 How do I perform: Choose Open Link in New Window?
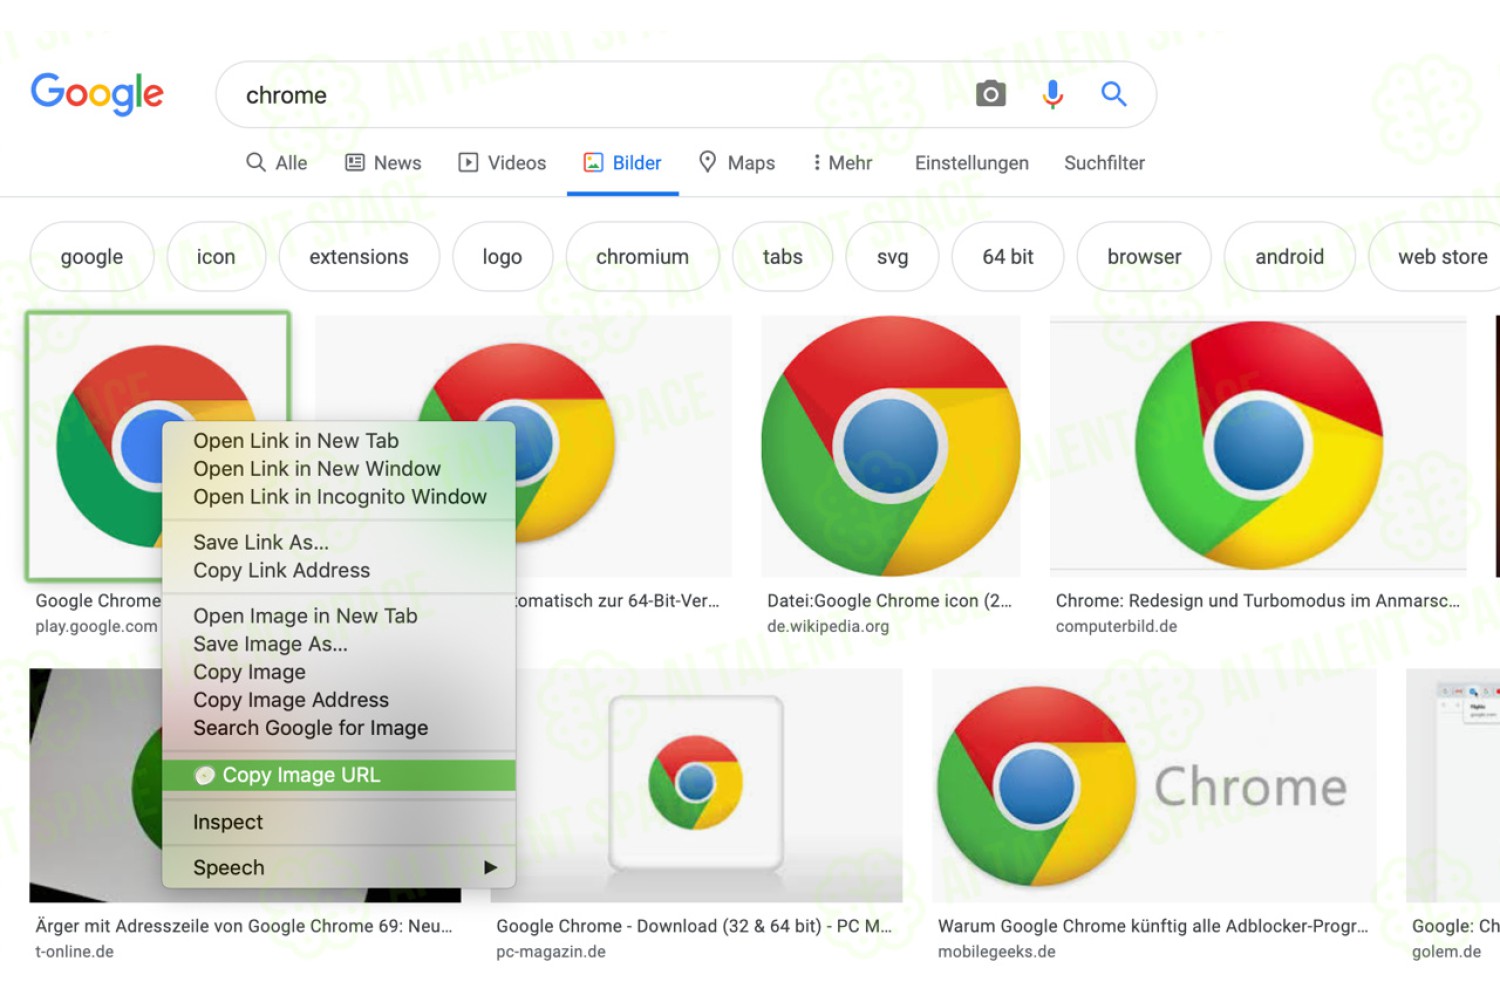[x=339, y=469]
